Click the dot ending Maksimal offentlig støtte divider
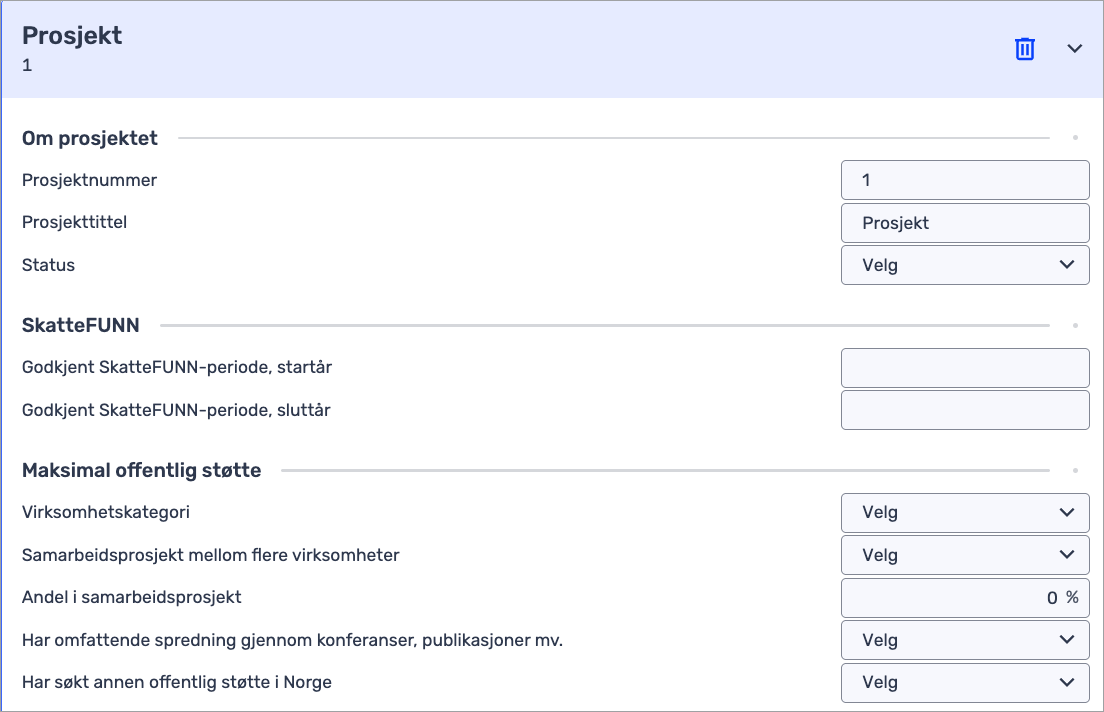Viewport: 1104px width, 712px height. [1075, 470]
